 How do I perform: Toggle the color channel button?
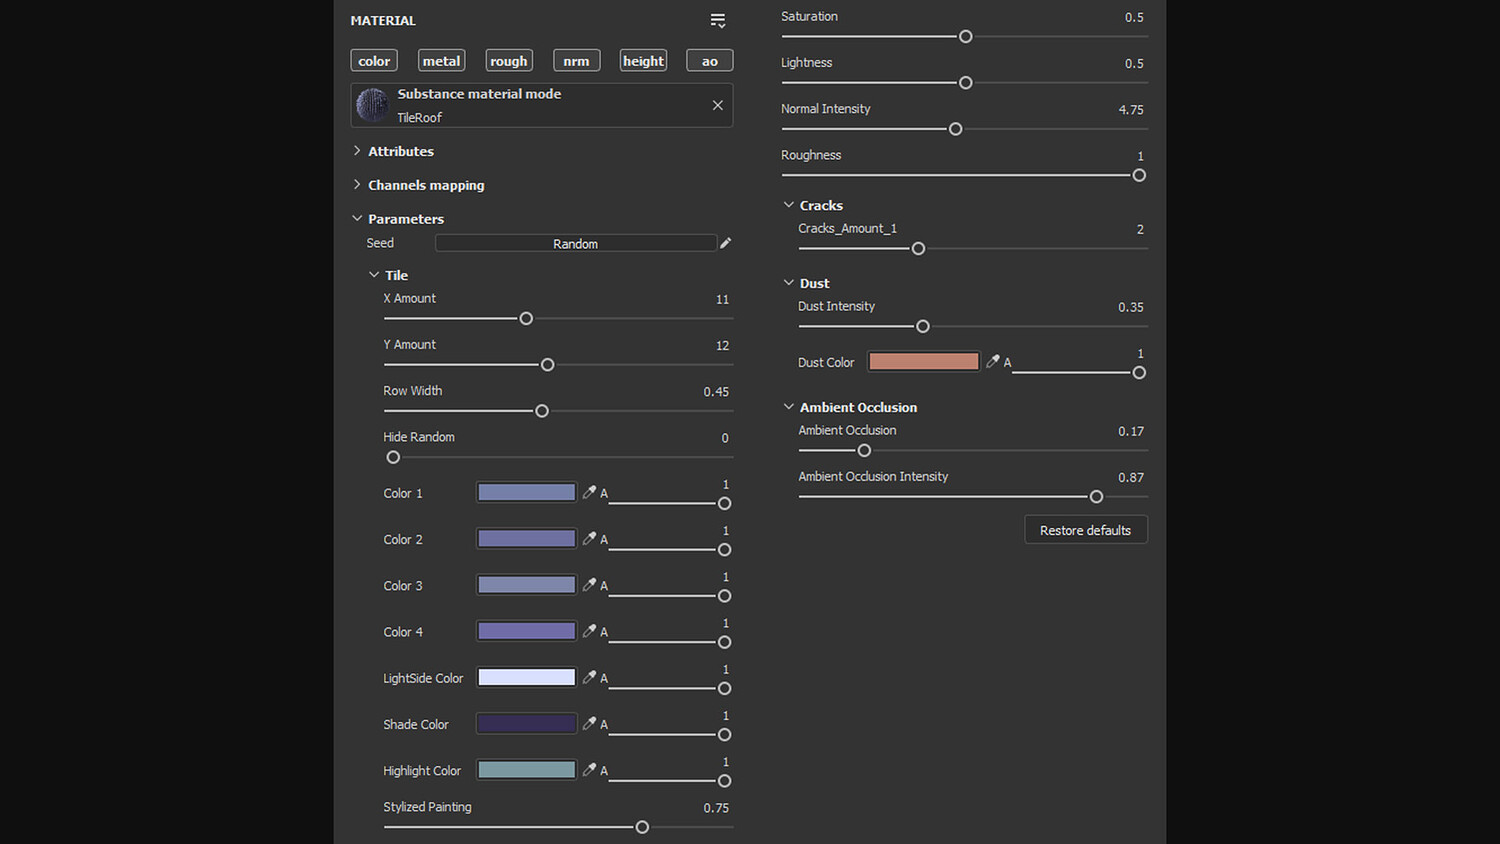click(x=374, y=61)
